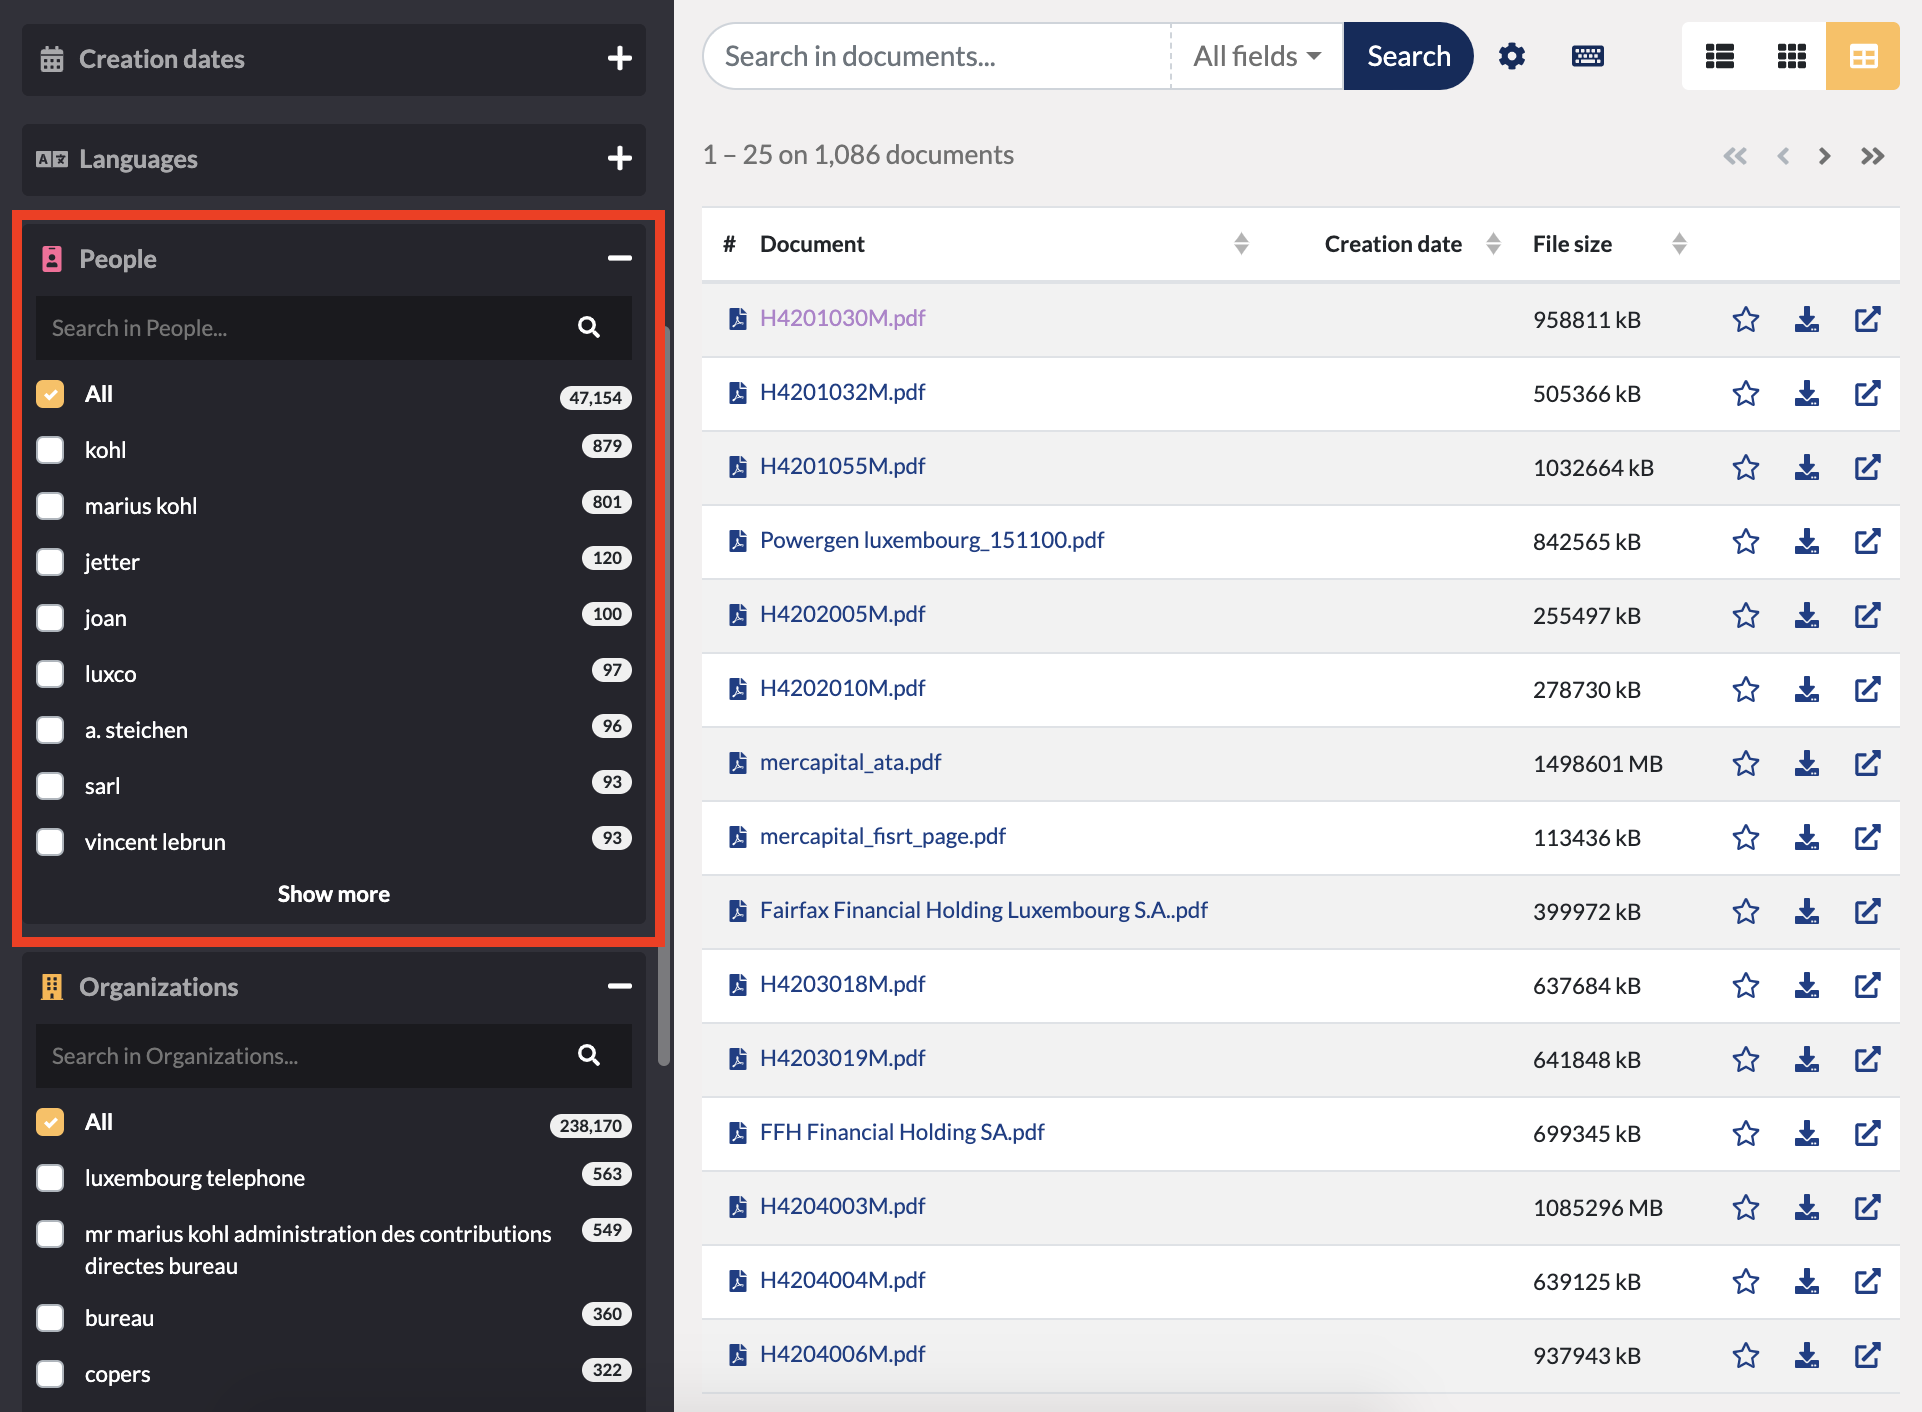1922x1412 pixels.
Task: Expand the Languages filter
Action: click(620, 159)
